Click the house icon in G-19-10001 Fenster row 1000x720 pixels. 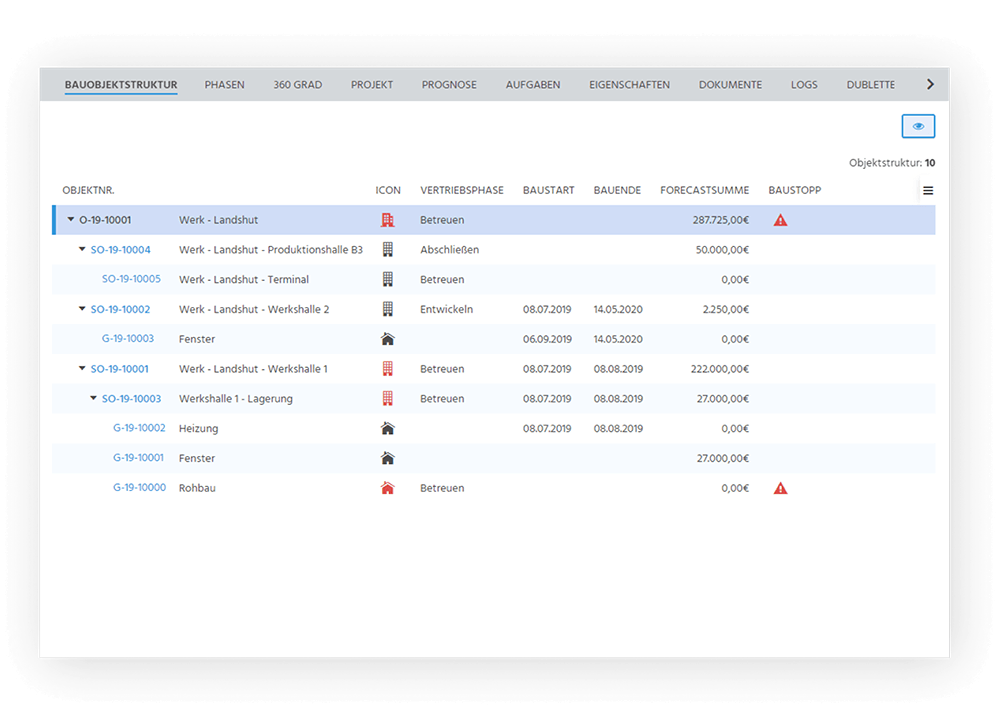click(x=387, y=458)
